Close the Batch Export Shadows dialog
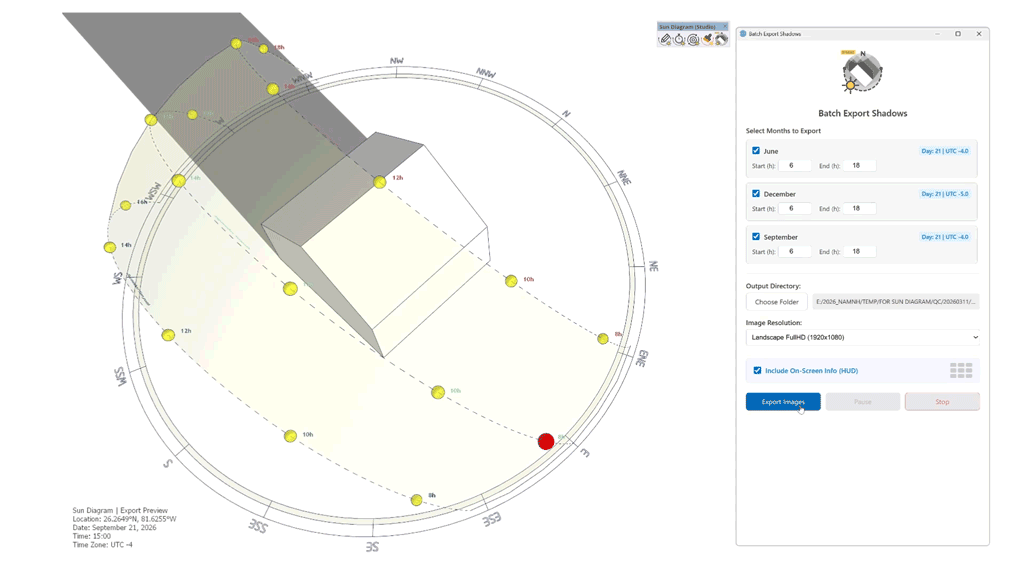 point(979,33)
